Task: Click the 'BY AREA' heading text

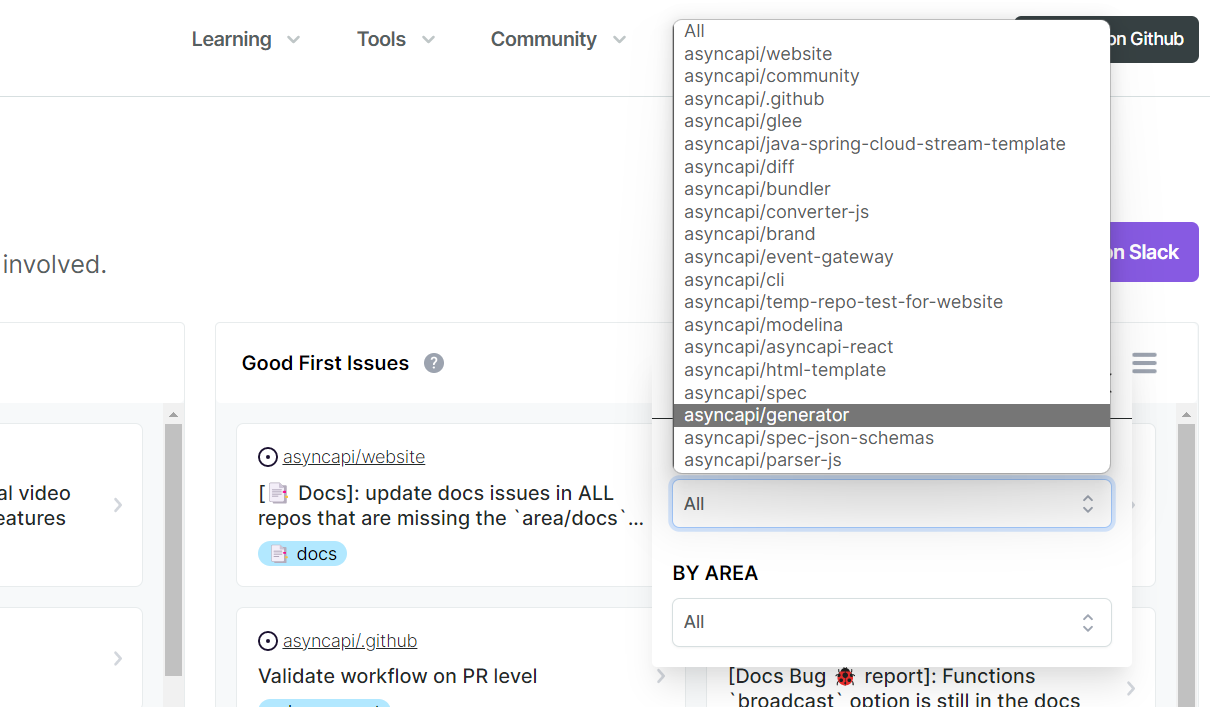Action: 715,573
